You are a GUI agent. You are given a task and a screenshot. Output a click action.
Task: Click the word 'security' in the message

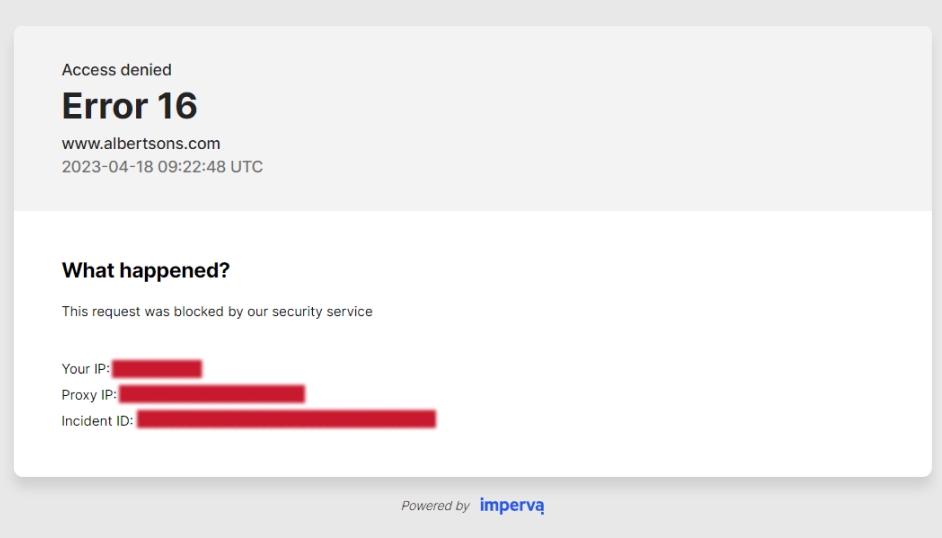pos(294,312)
